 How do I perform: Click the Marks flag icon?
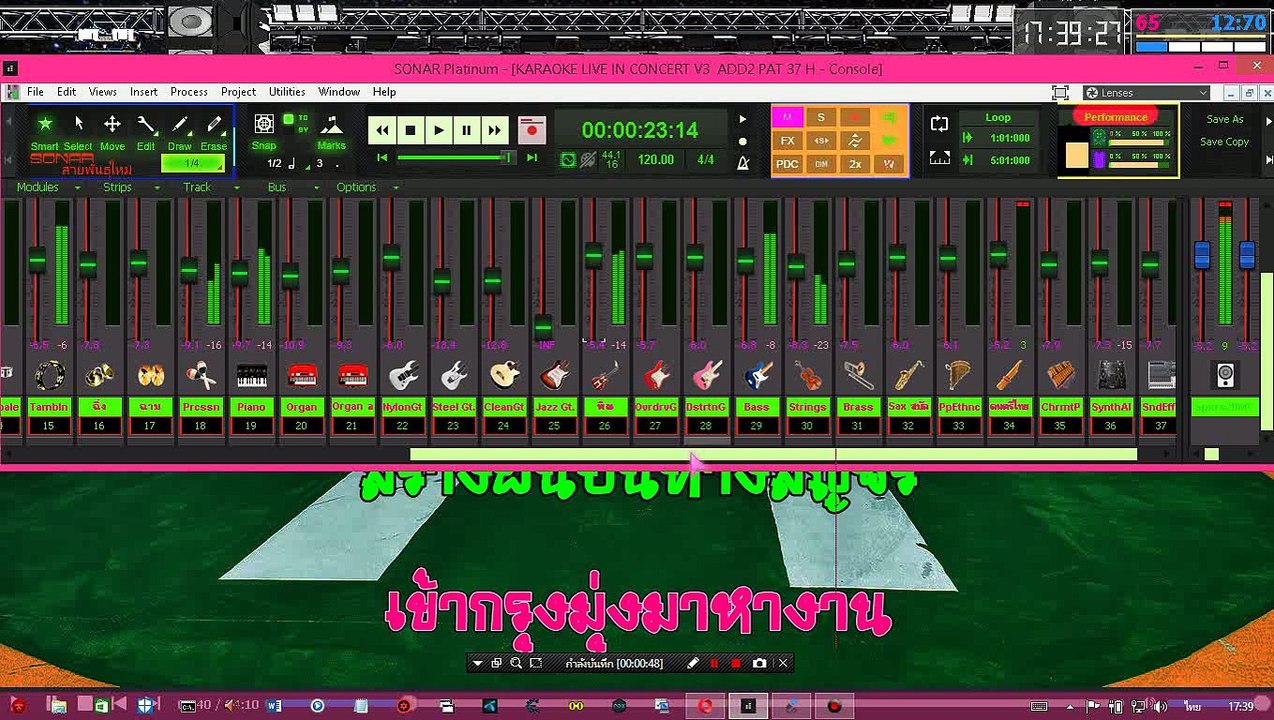pos(331,125)
